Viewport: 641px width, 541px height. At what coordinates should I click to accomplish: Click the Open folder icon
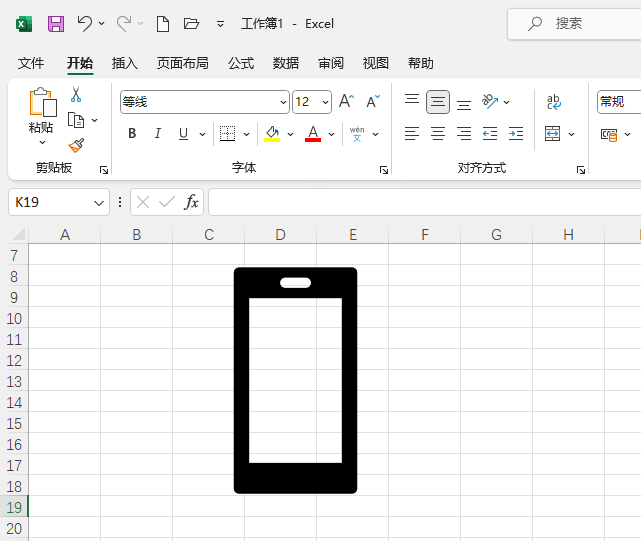[x=191, y=23]
